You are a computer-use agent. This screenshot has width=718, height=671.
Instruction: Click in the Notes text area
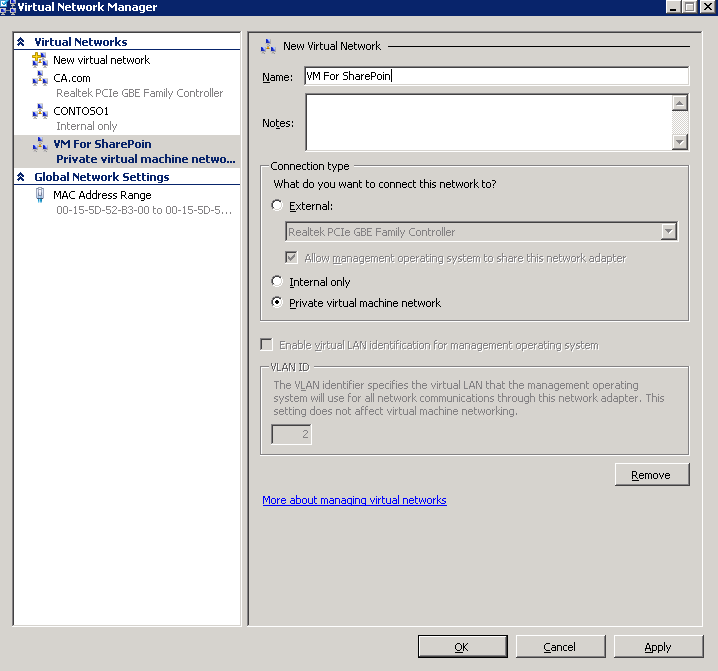(x=489, y=122)
